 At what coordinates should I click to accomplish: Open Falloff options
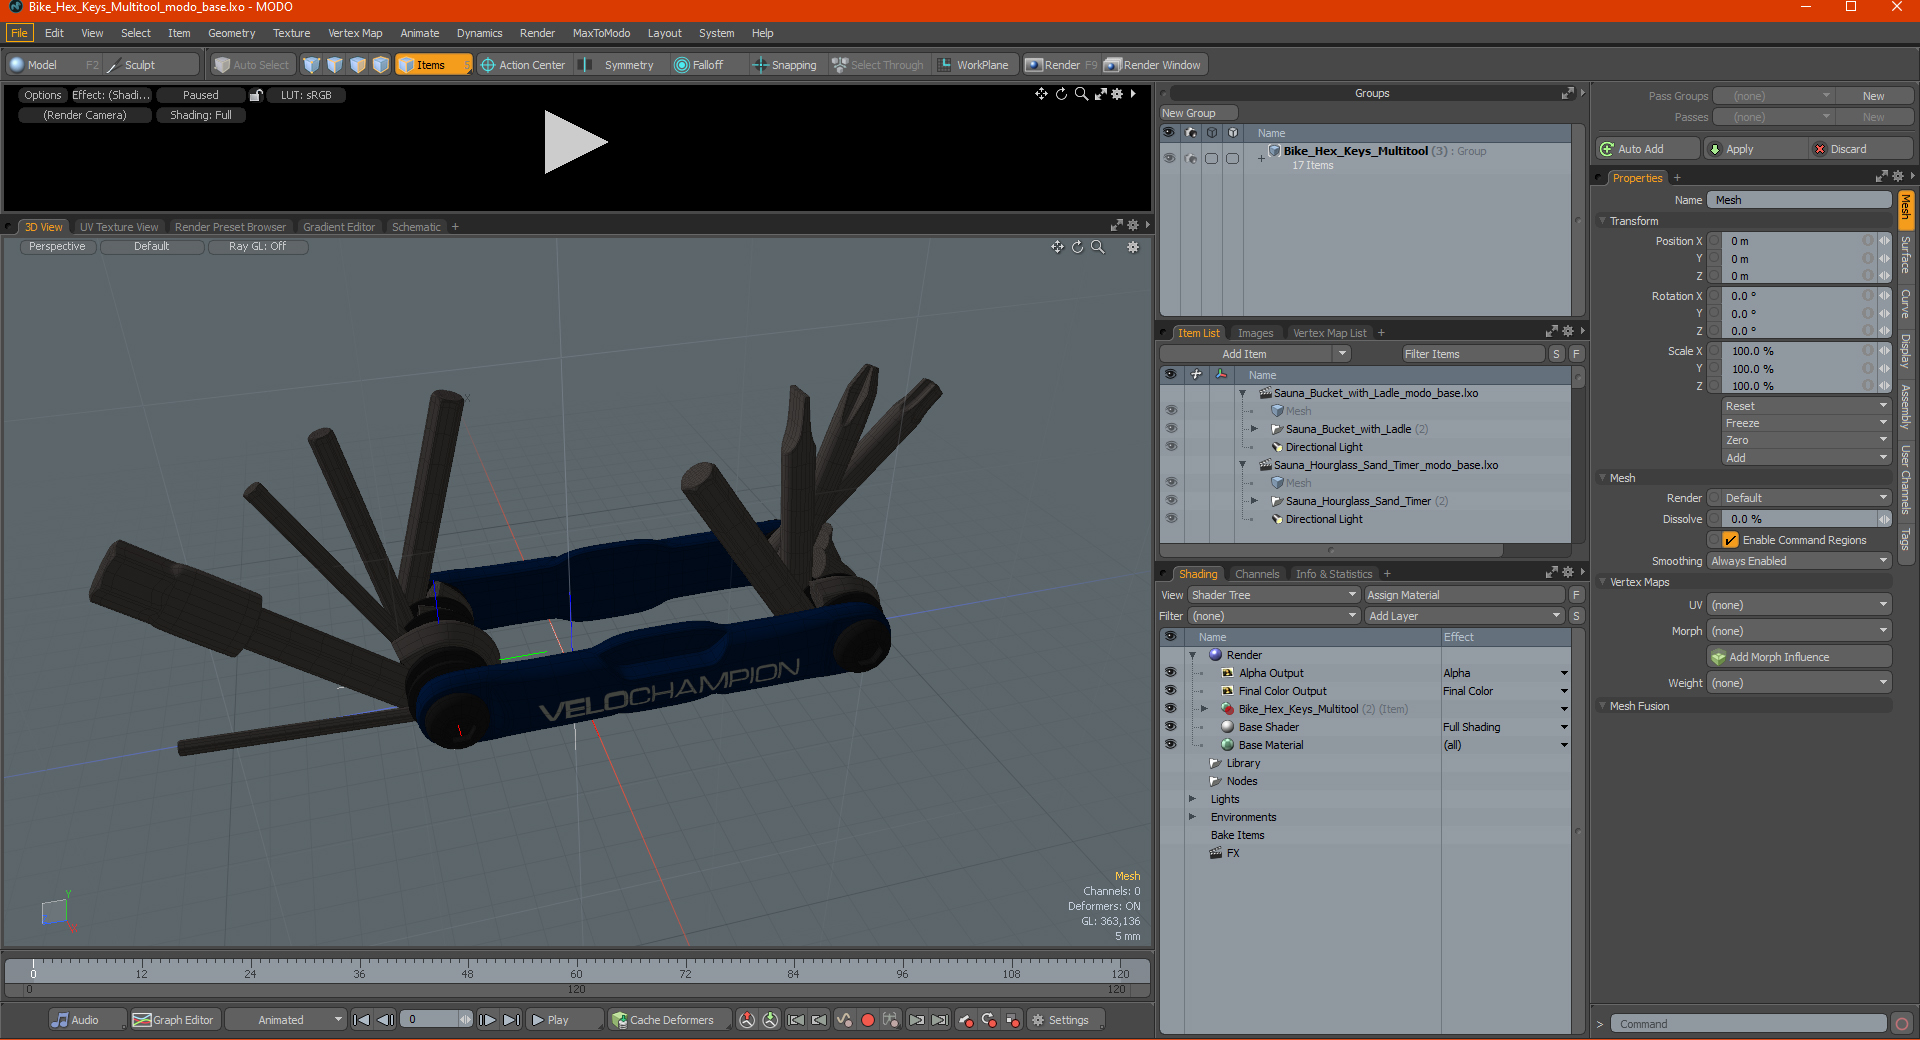[x=708, y=65]
